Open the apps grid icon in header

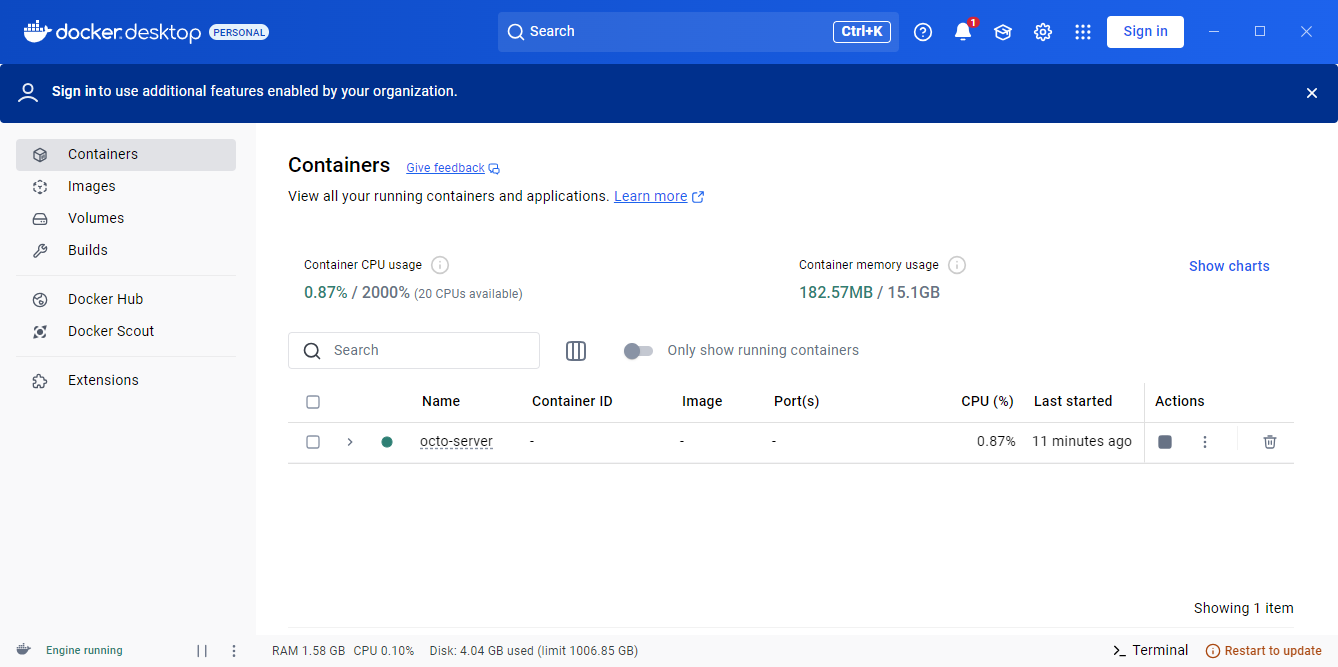pyautogui.click(x=1083, y=32)
